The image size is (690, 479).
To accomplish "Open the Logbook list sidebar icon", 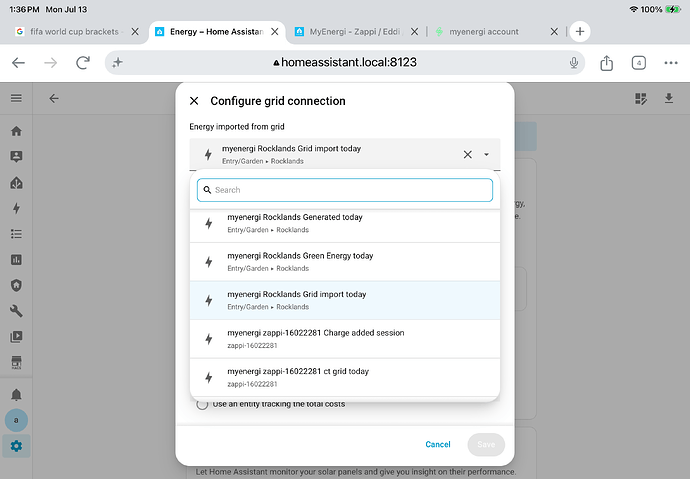I will click(x=16, y=234).
